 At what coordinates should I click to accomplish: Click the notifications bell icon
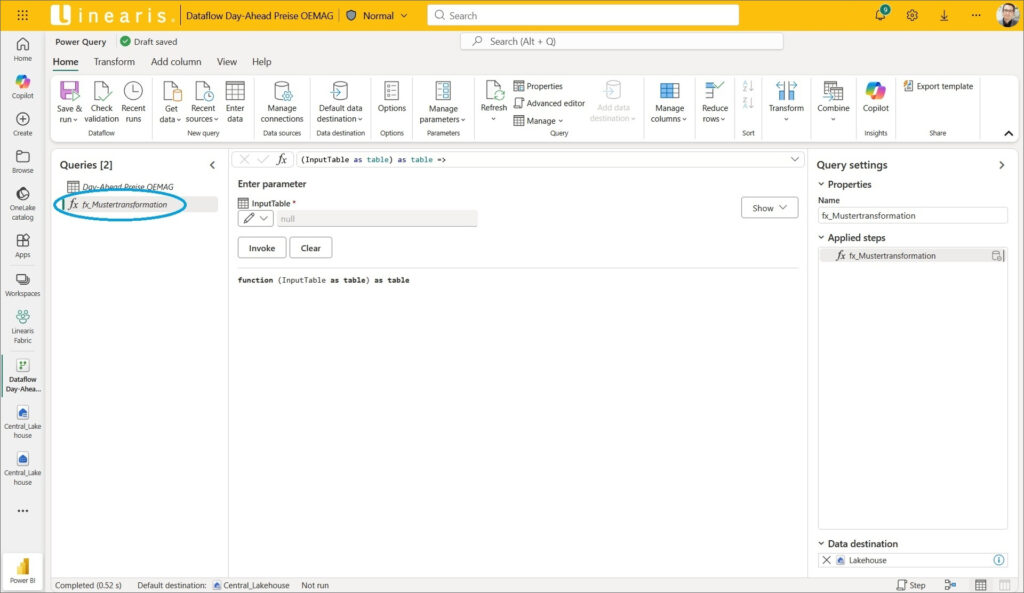[x=880, y=15]
